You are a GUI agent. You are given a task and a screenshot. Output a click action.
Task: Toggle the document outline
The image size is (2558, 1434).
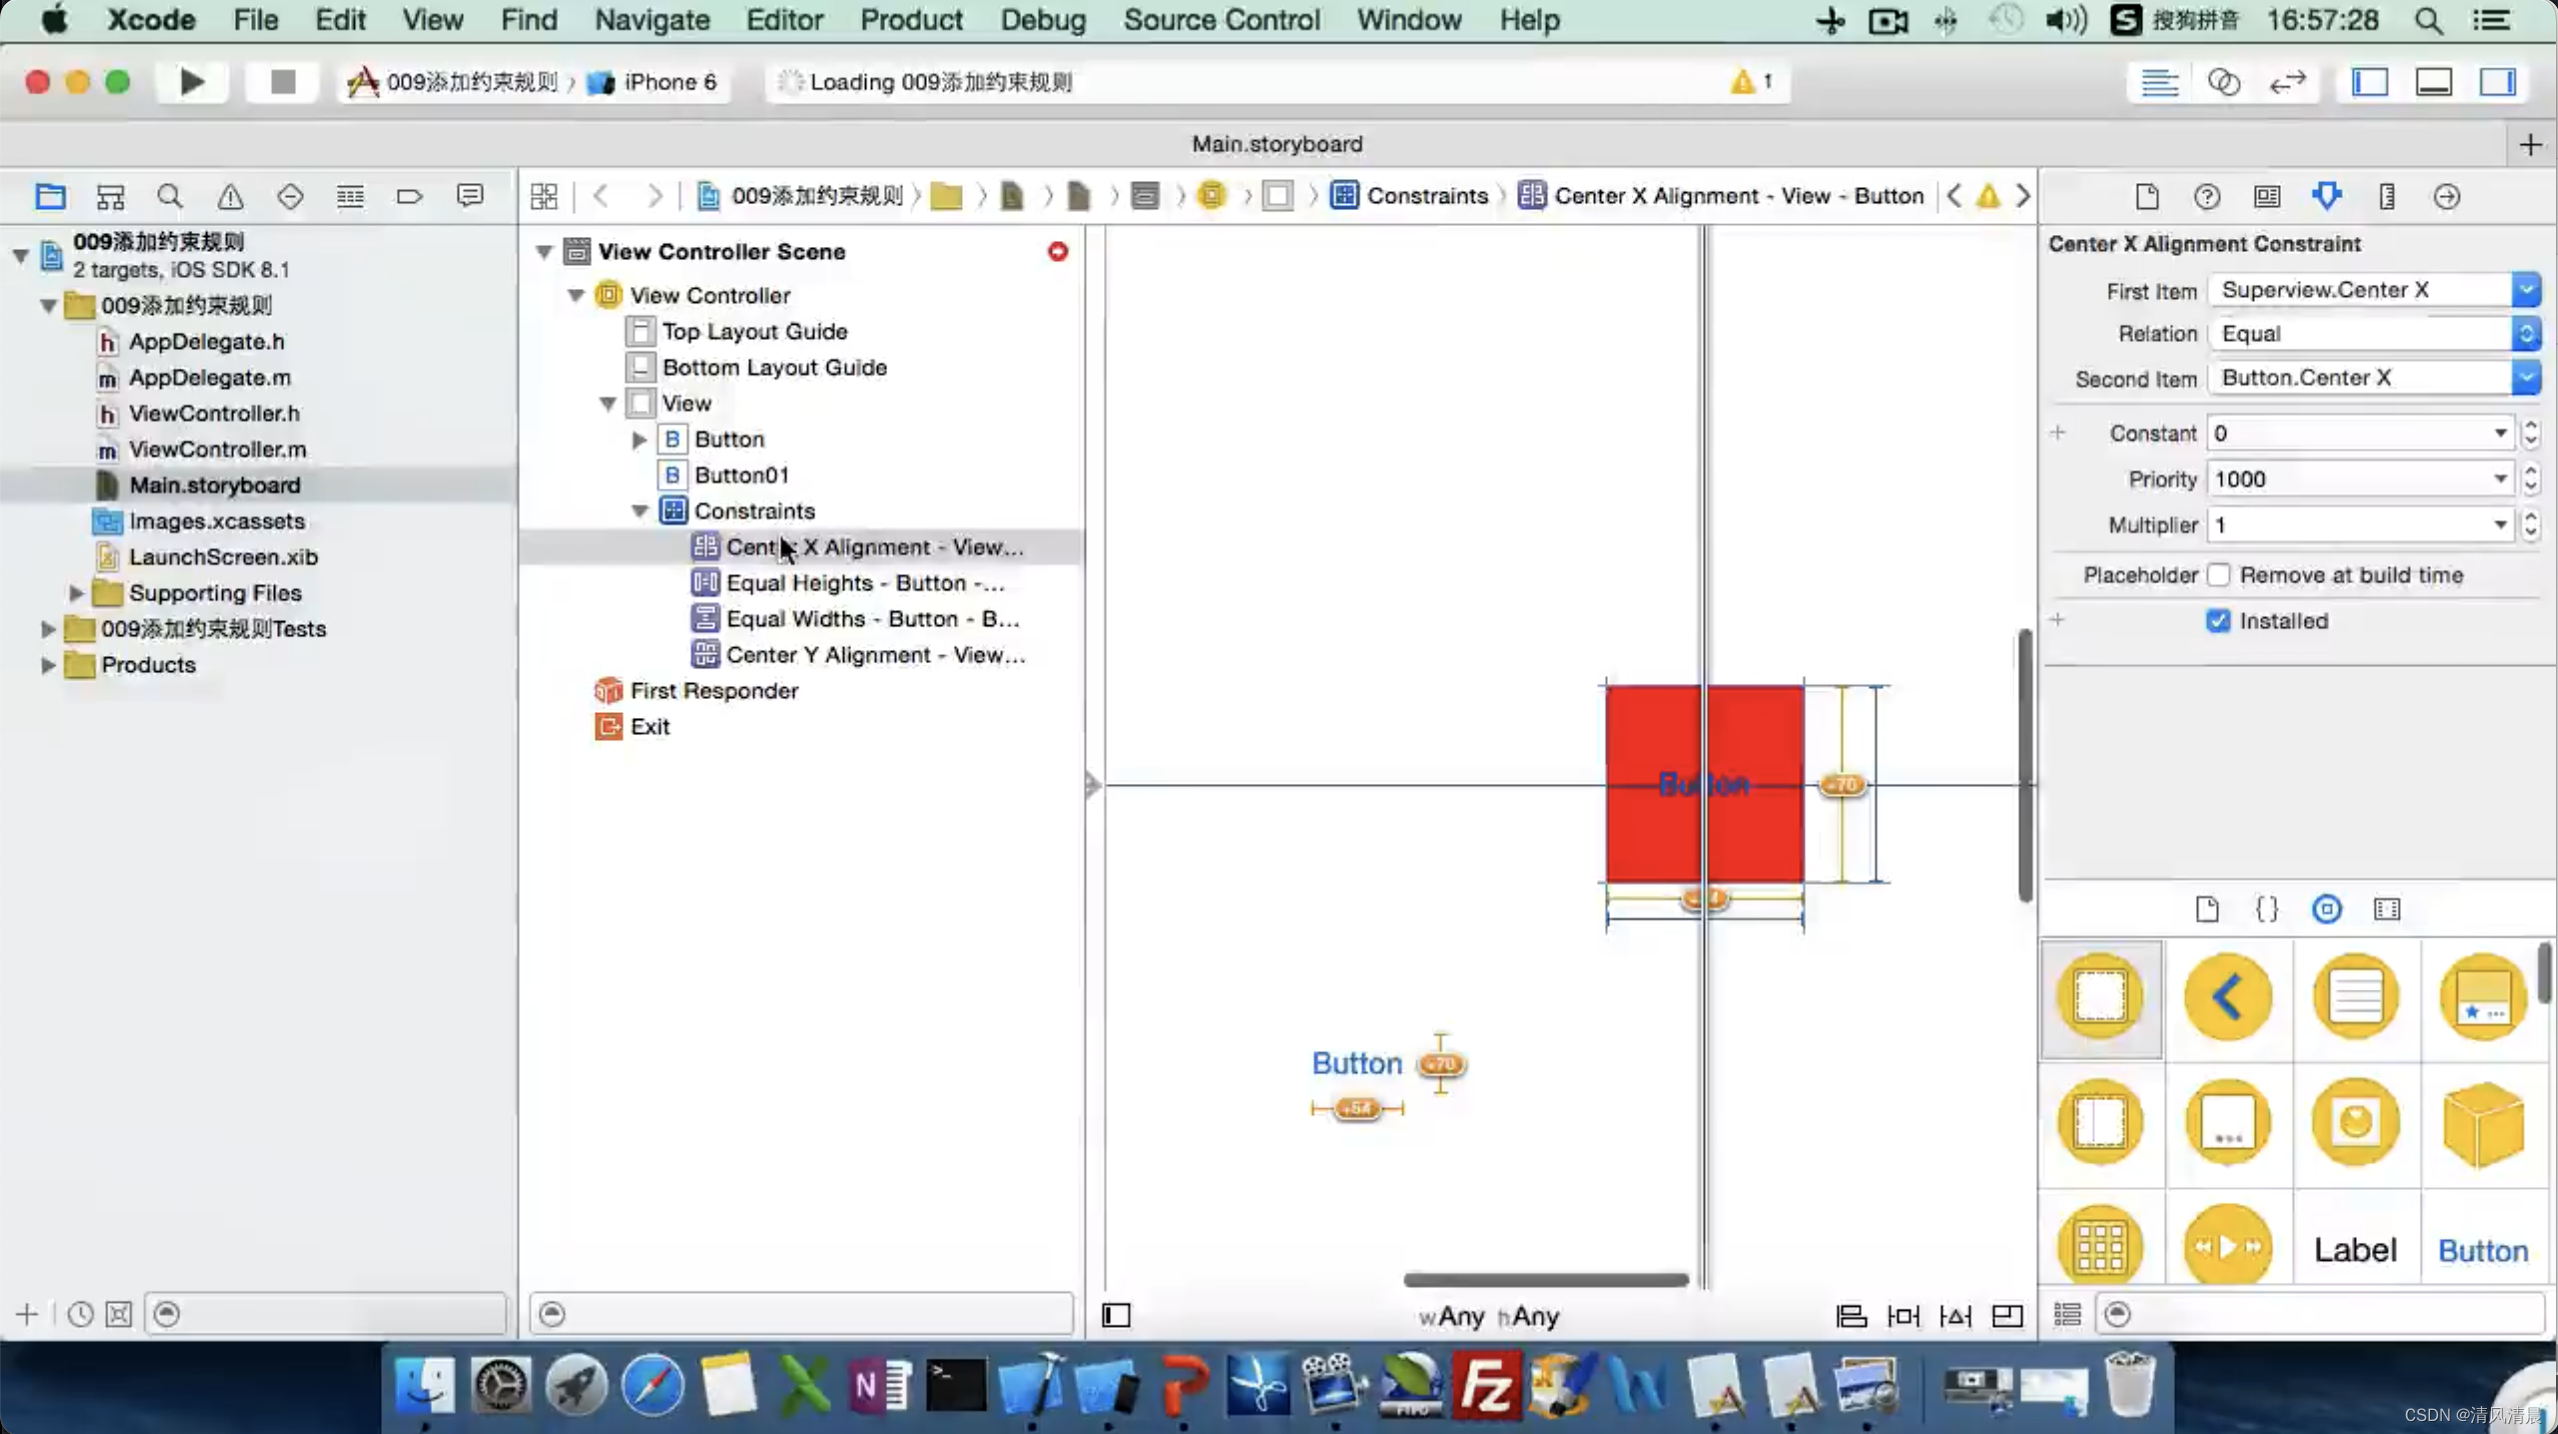(x=1116, y=1315)
